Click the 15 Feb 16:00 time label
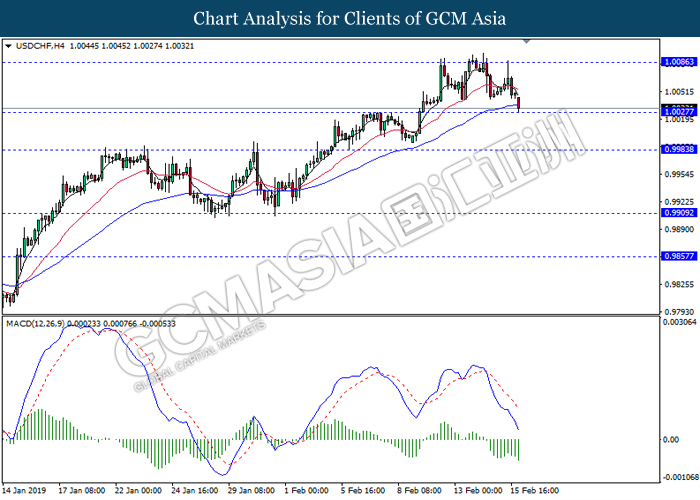700x500 pixels. (x=534, y=490)
